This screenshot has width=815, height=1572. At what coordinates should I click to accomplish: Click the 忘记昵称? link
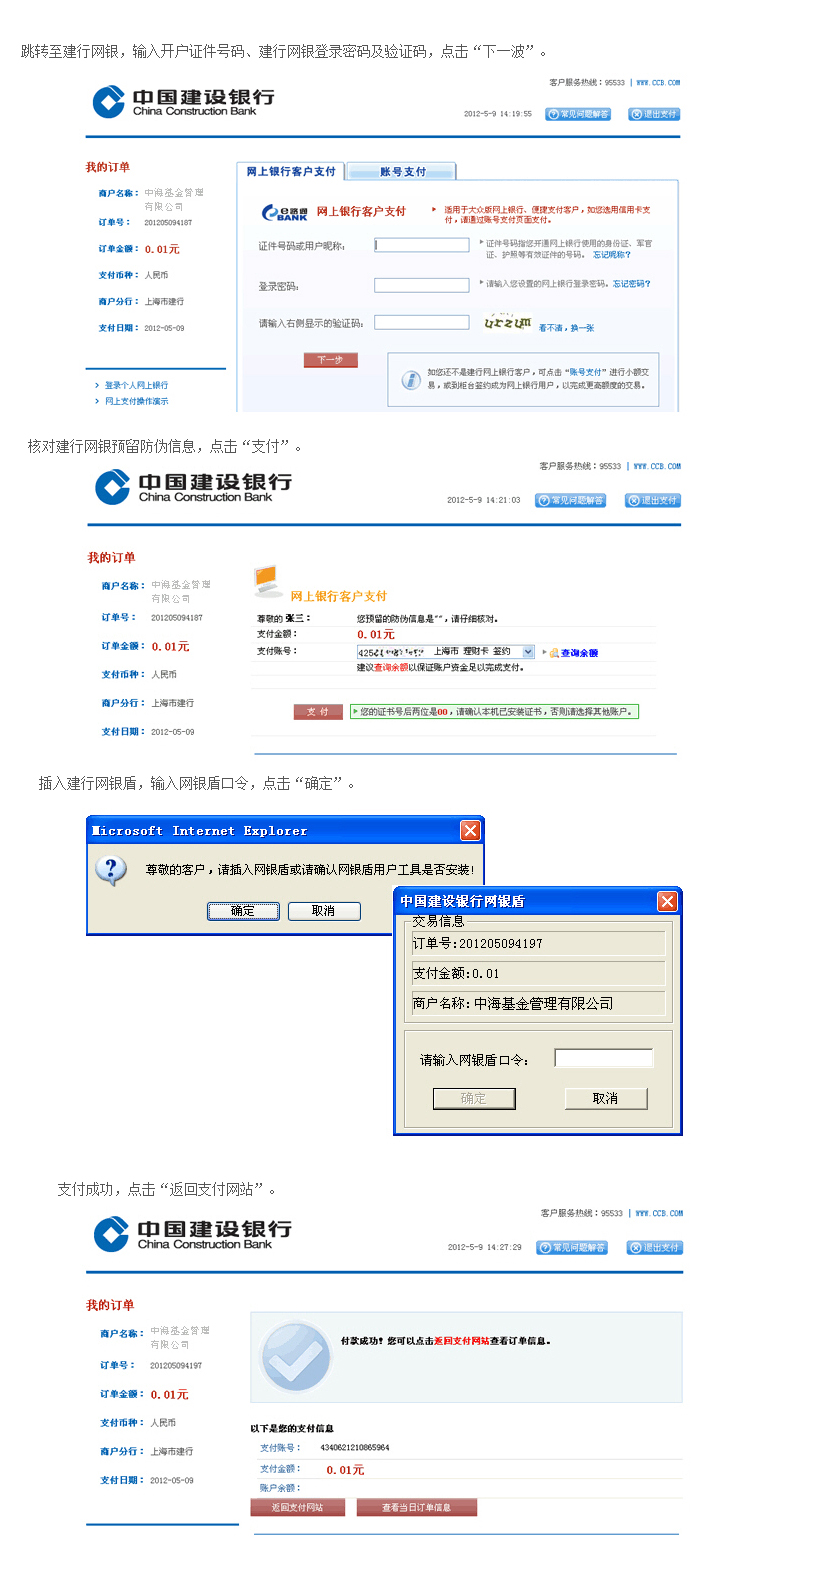[612, 255]
